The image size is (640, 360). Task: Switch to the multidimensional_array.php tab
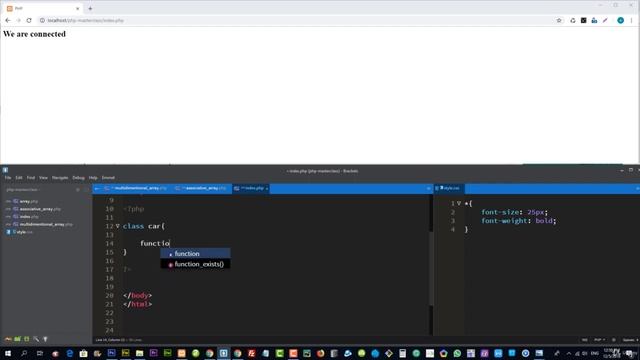click(x=136, y=188)
